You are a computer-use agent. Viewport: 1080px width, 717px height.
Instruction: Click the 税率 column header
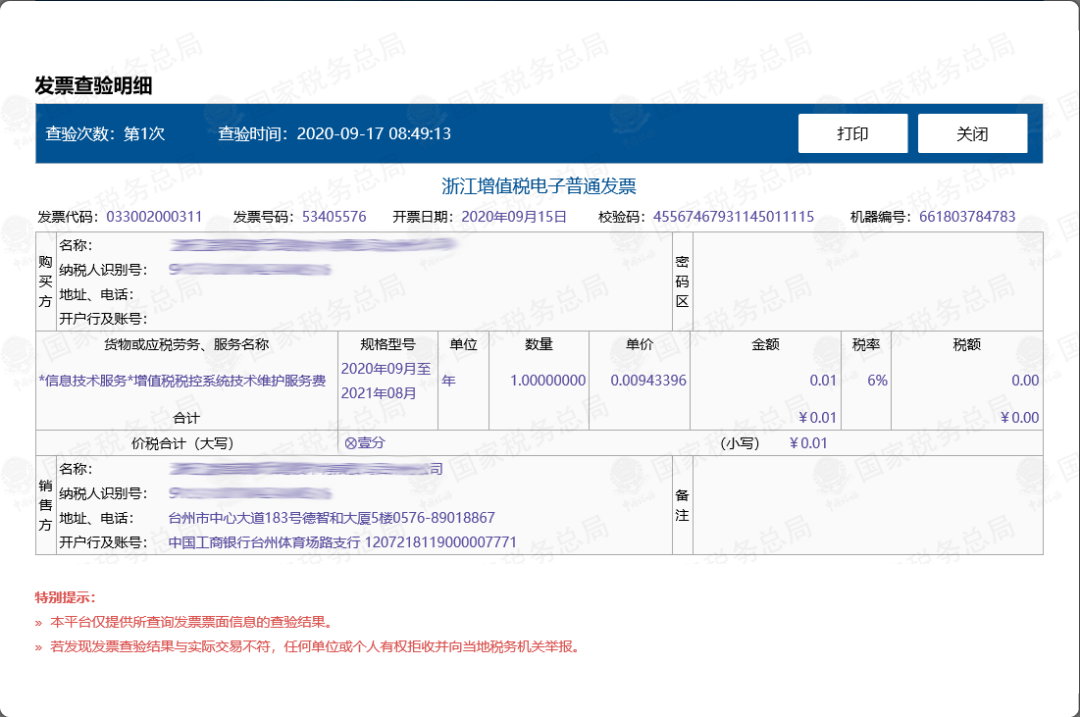point(866,344)
